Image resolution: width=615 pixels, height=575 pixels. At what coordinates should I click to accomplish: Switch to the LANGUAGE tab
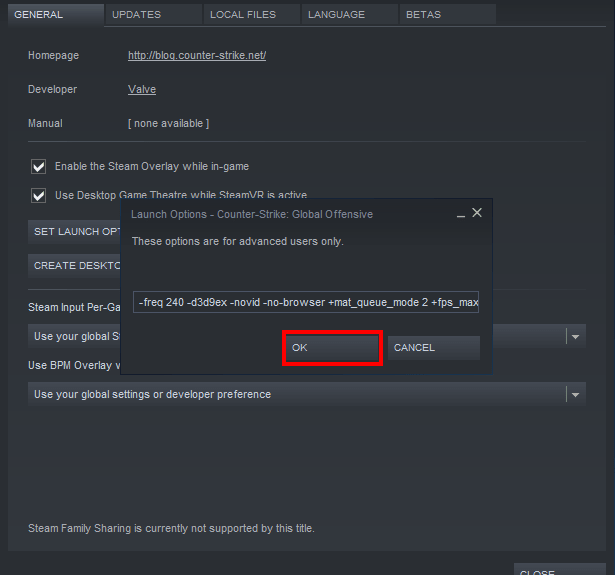click(350, 15)
